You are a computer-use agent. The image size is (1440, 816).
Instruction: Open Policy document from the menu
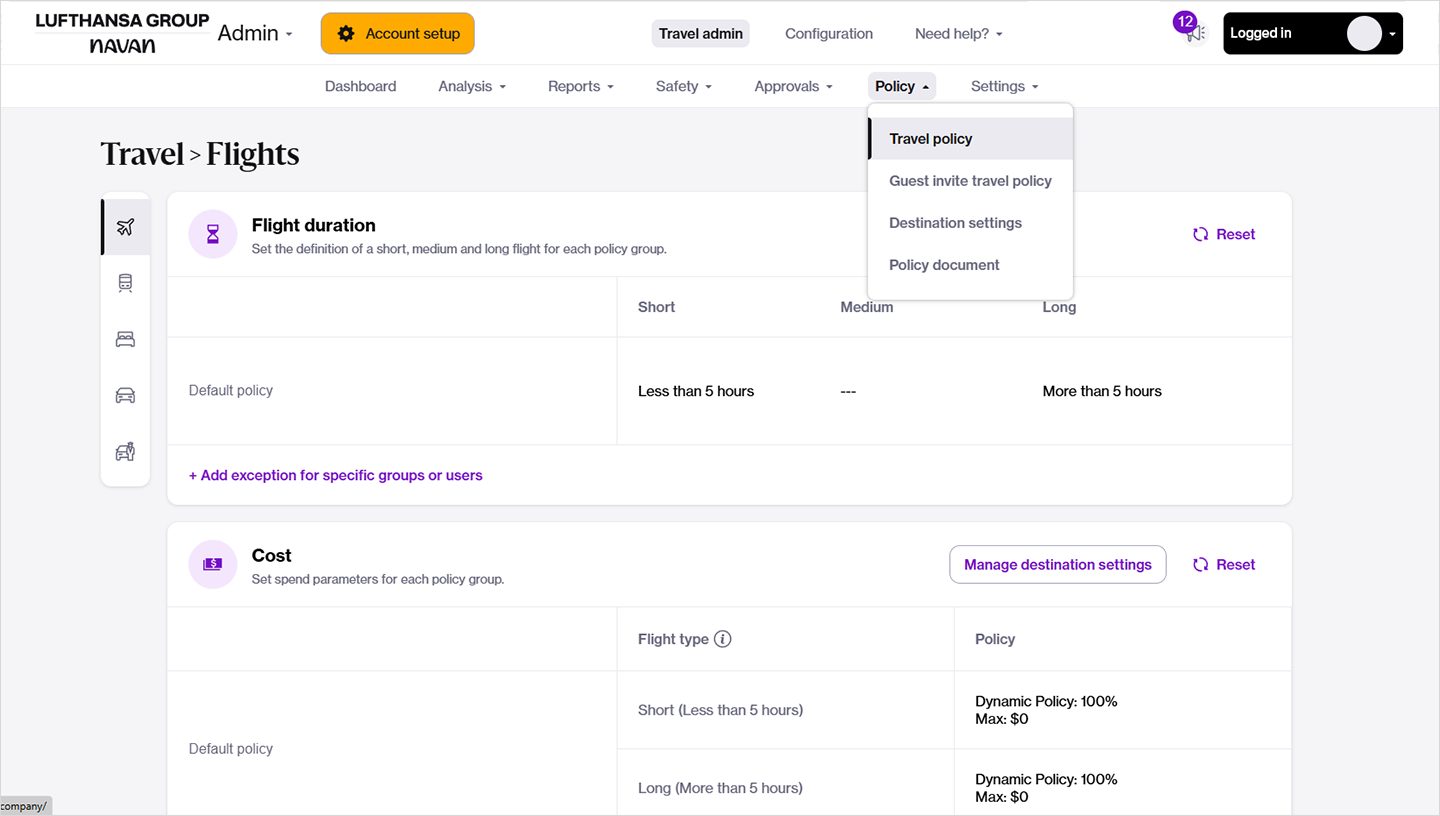944,265
